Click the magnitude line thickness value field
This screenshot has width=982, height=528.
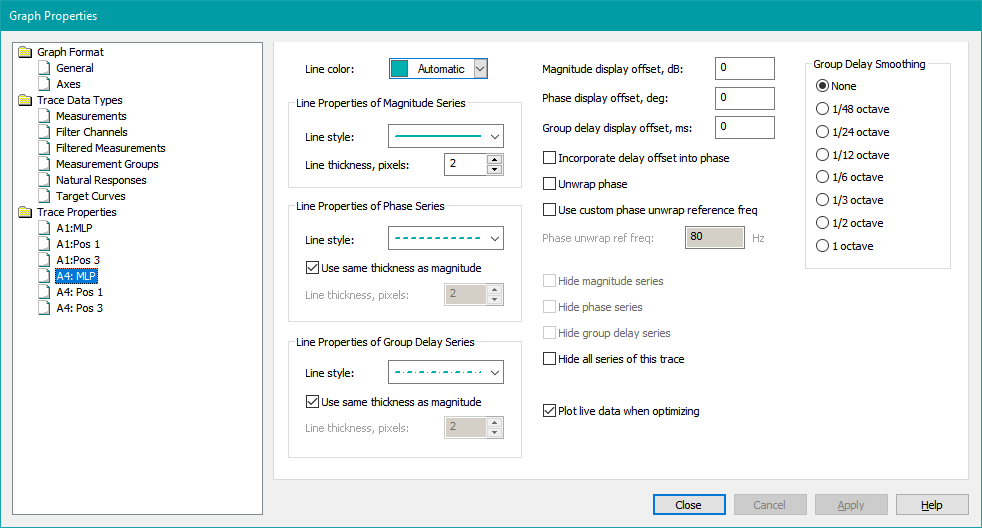(466, 164)
